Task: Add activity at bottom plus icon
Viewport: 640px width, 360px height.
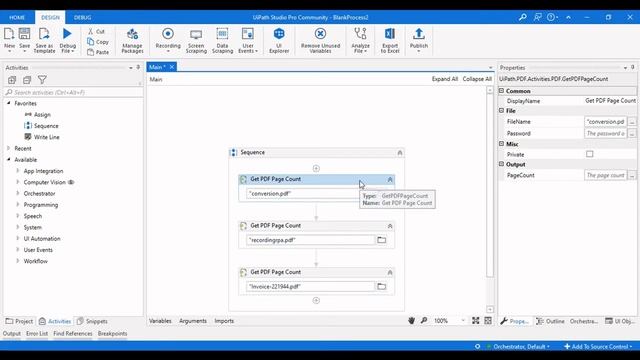Action: [x=316, y=300]
